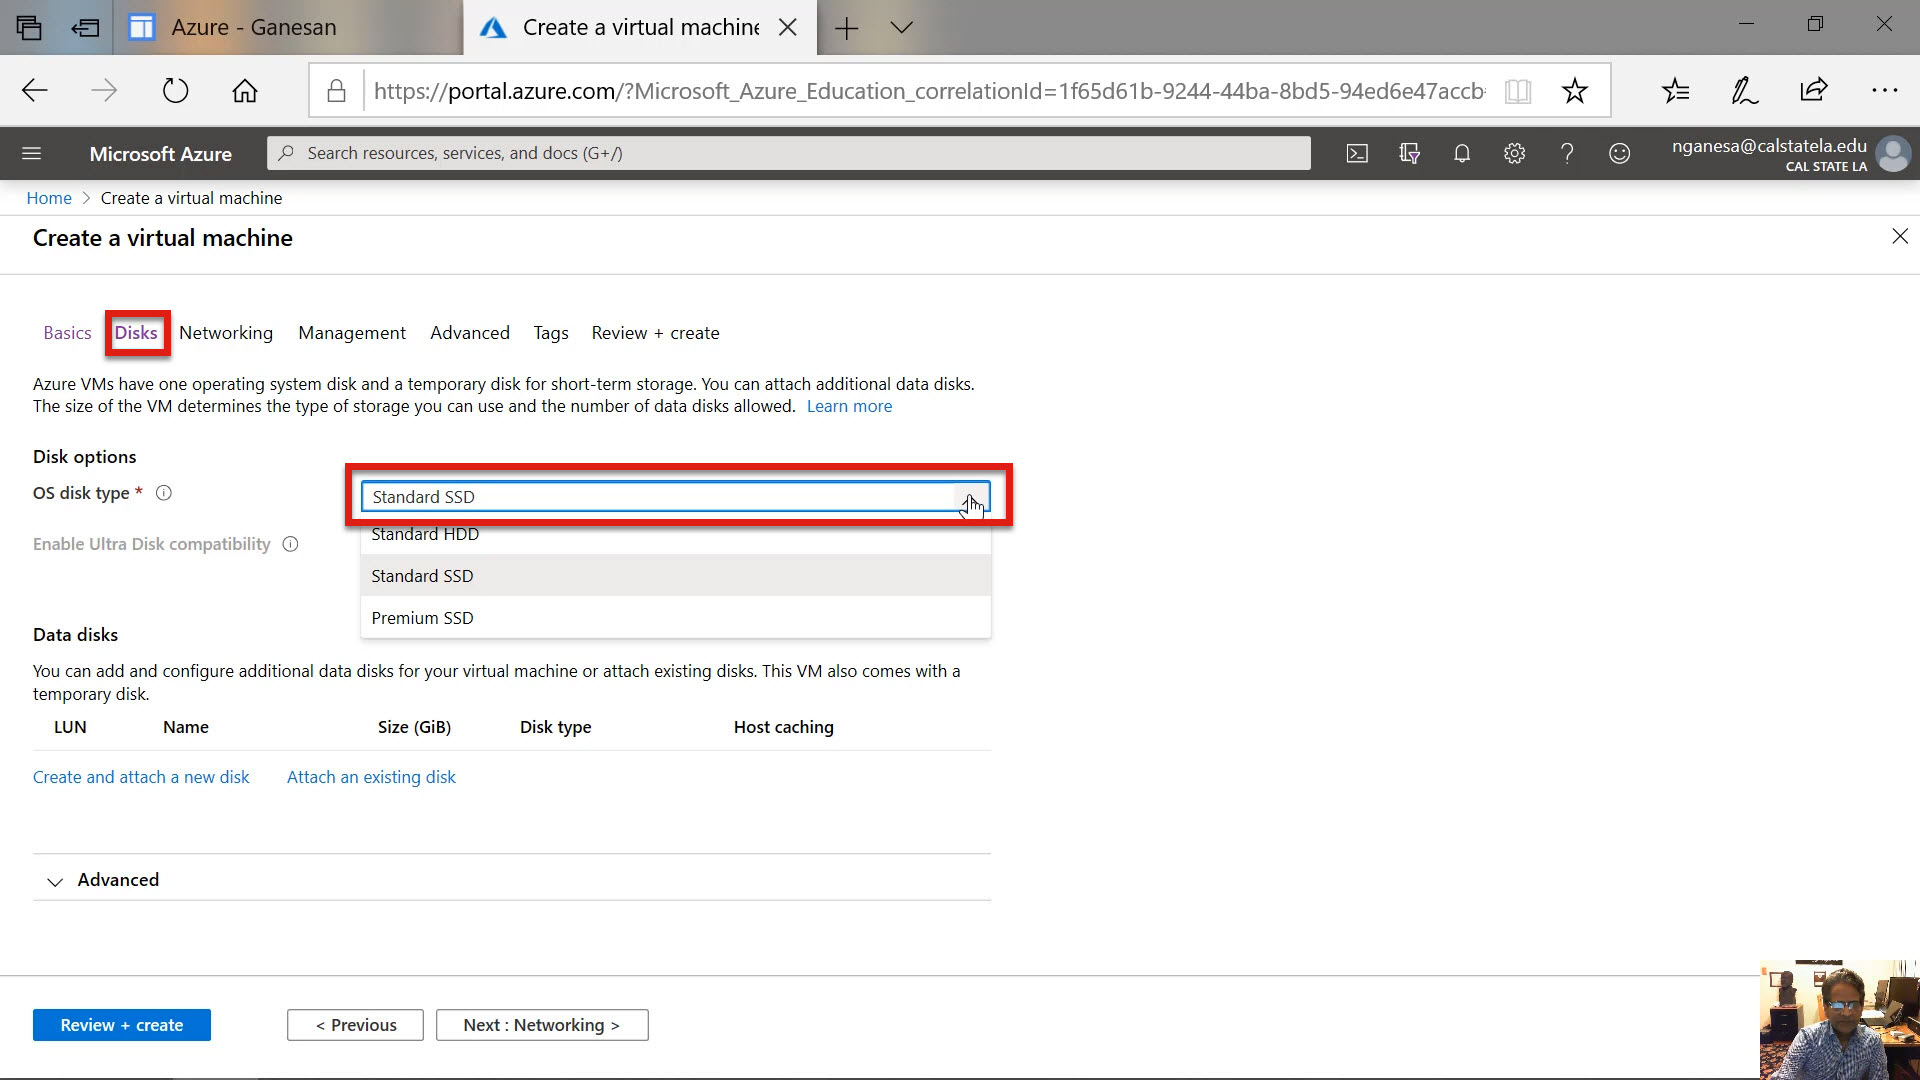1920x1080 pixels.
Task: Open portal settings gear icon
Action: [x=1514, y=153]
